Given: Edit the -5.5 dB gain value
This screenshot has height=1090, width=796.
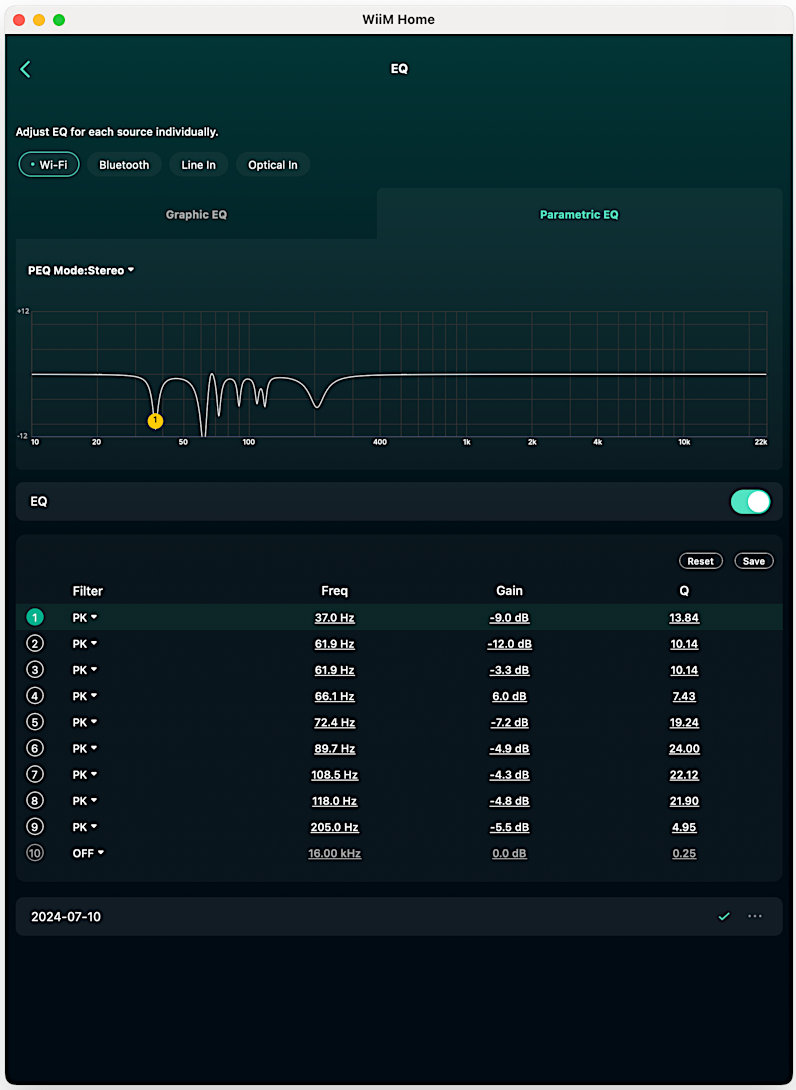Looking at the screenshot, I should (x=509, y=827).
